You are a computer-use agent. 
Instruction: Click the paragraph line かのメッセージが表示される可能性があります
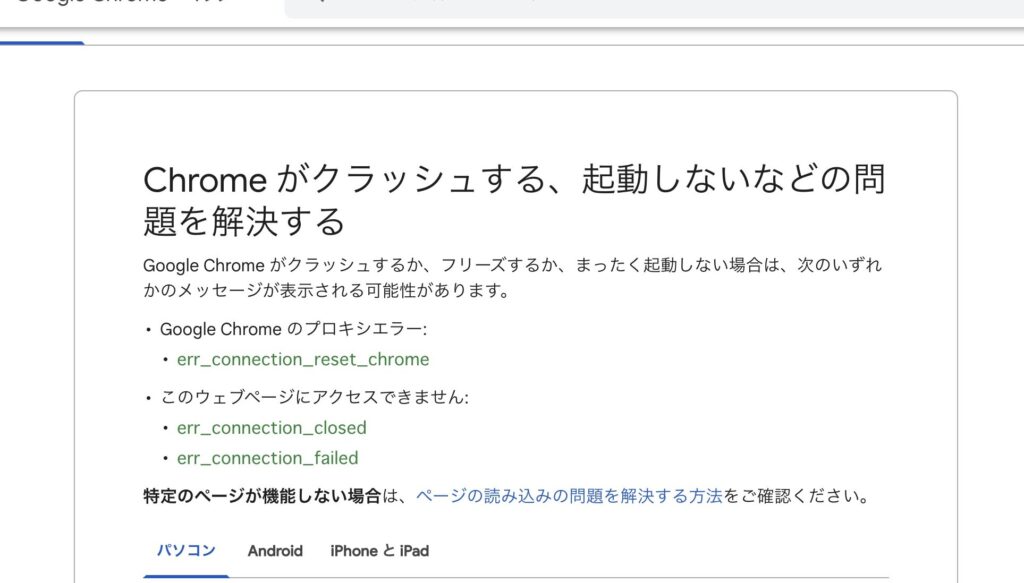coord(326,291)
